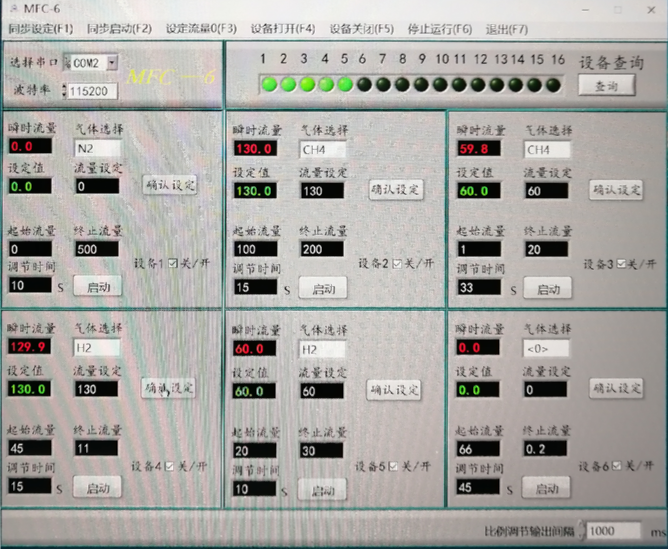Open device 4's H2 gas selection box
Screen dimensions: 668x549
[96, 348]
